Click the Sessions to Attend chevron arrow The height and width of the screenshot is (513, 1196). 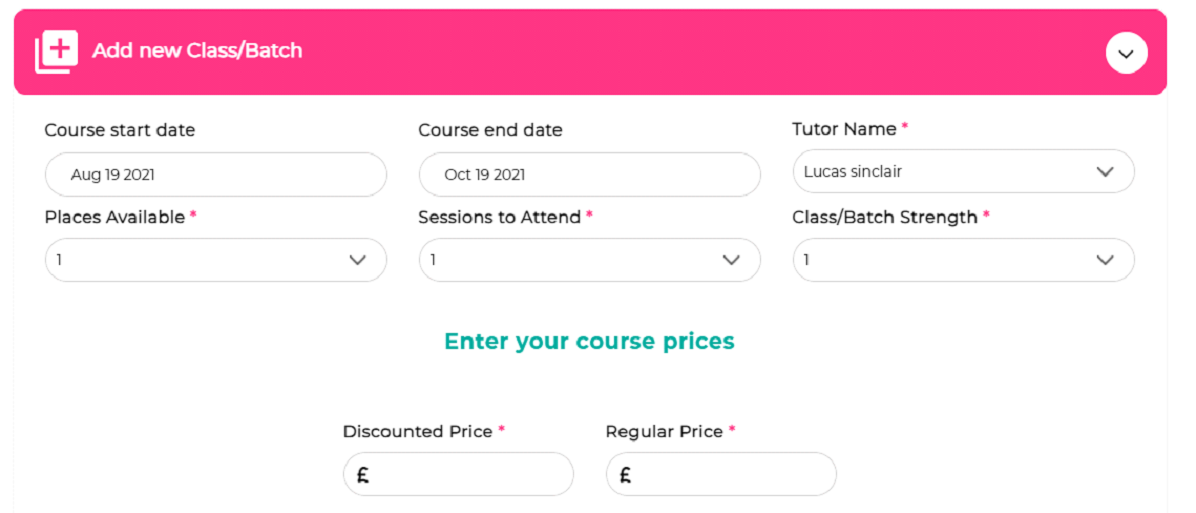(731, 260)
